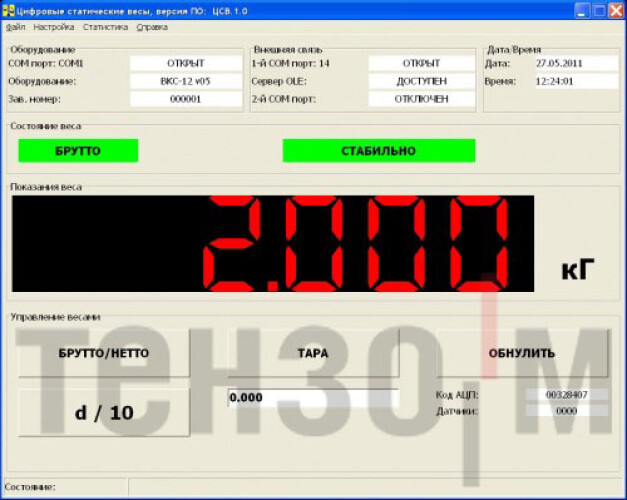The height and width of the screenshot is (500, 627).
Task: Click the green БРУТТО status indicator
Action: pyautogui.click(x=78, y=151)
